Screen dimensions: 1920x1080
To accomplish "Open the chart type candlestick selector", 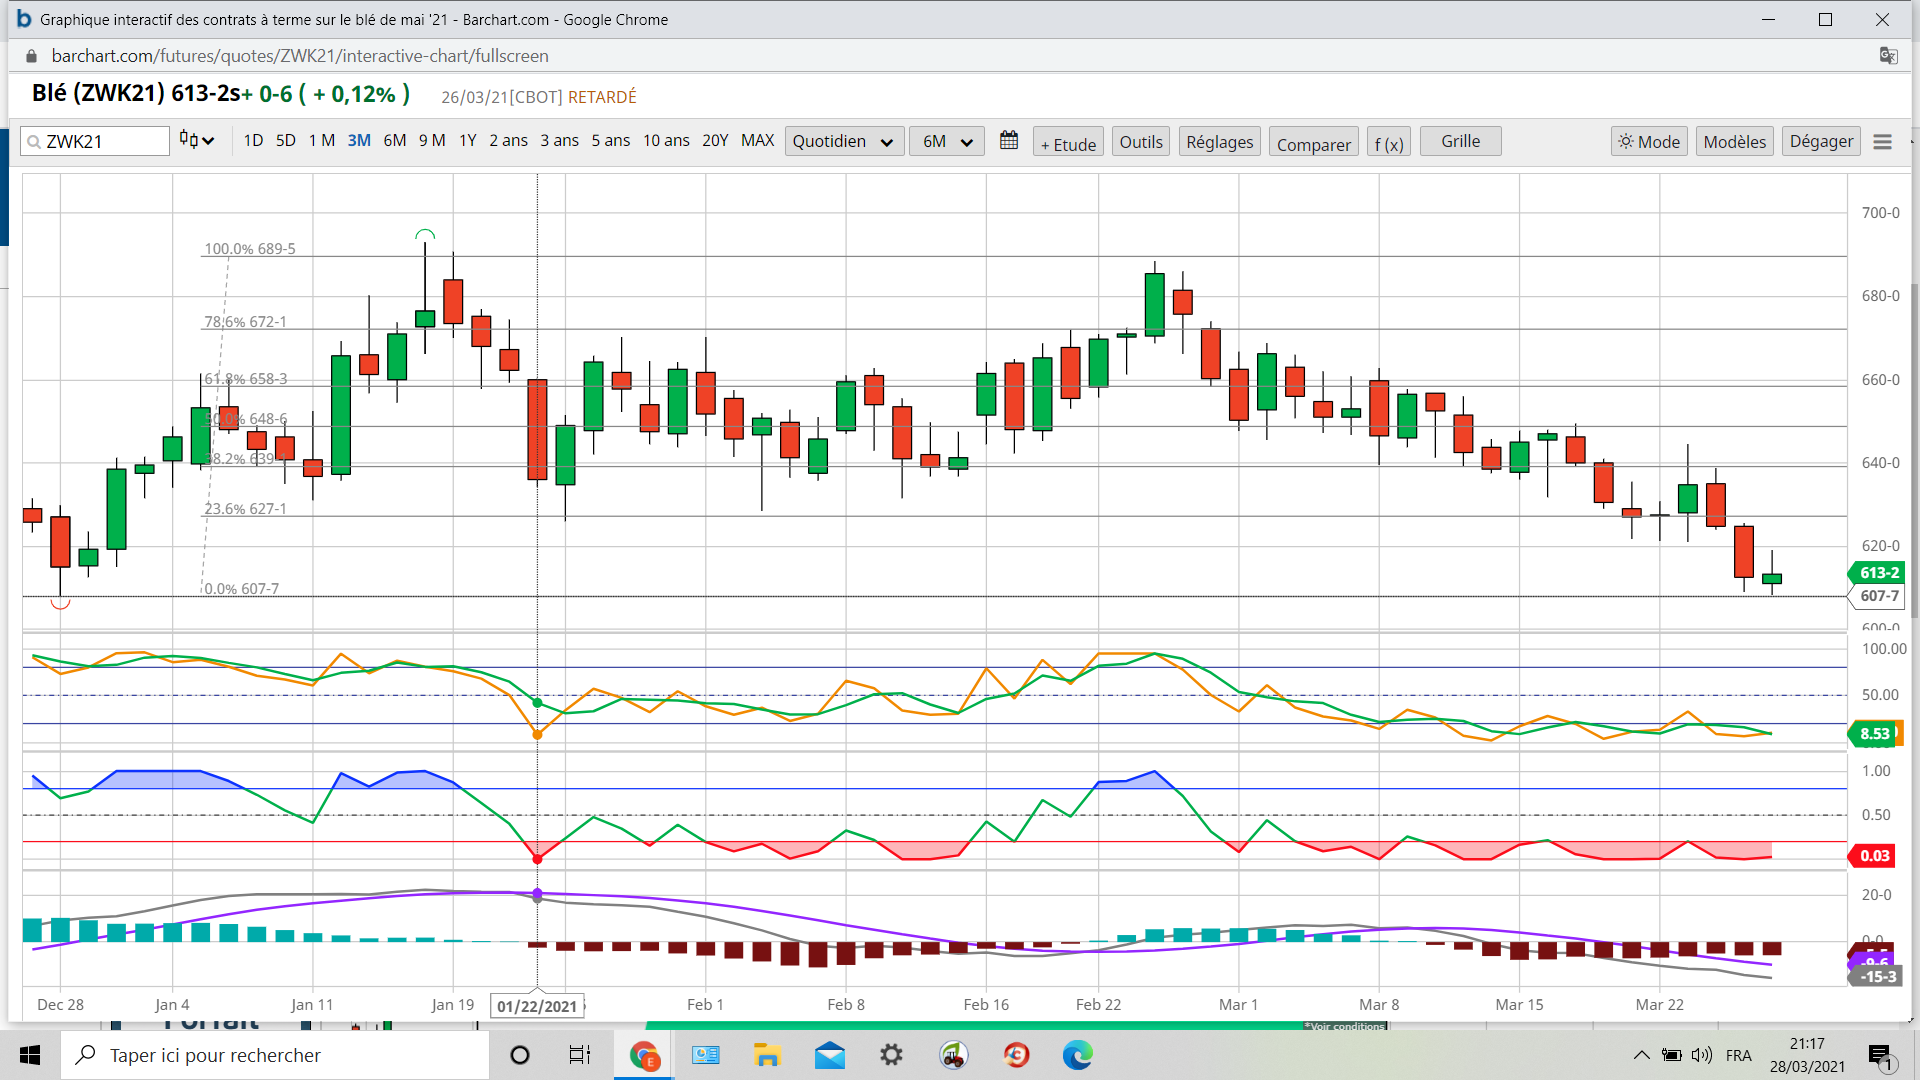I will point(197,141).
